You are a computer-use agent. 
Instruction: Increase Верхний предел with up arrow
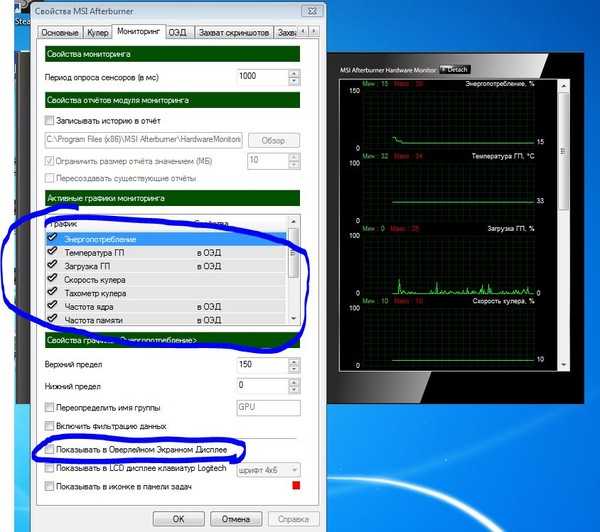tap(294, 362)
